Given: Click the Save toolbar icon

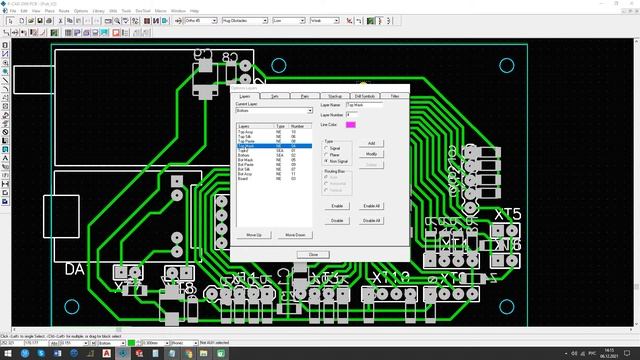Looking at the screenshot, I should coord(40,20).
